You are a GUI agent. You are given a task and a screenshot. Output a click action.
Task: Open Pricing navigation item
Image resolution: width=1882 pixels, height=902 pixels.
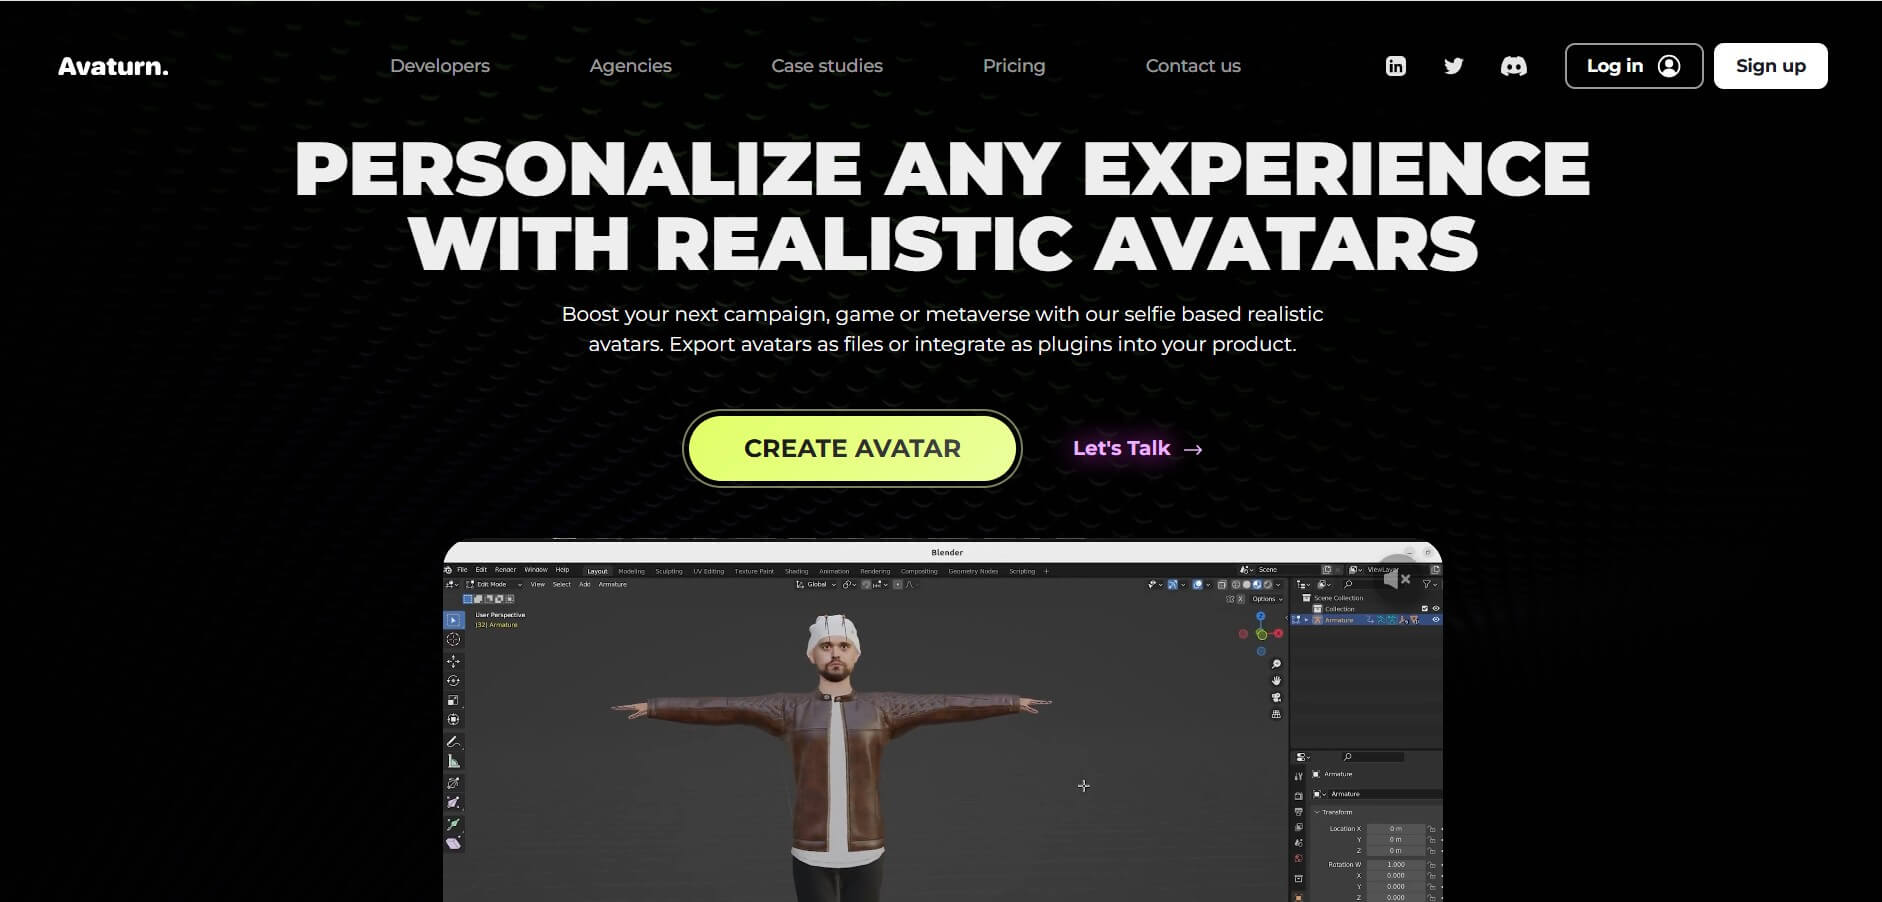[x=1014, y=66]
